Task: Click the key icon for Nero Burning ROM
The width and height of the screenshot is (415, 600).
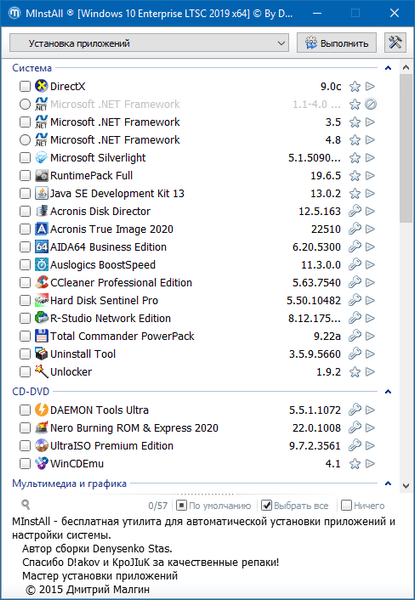Action: tap(355, 428)
